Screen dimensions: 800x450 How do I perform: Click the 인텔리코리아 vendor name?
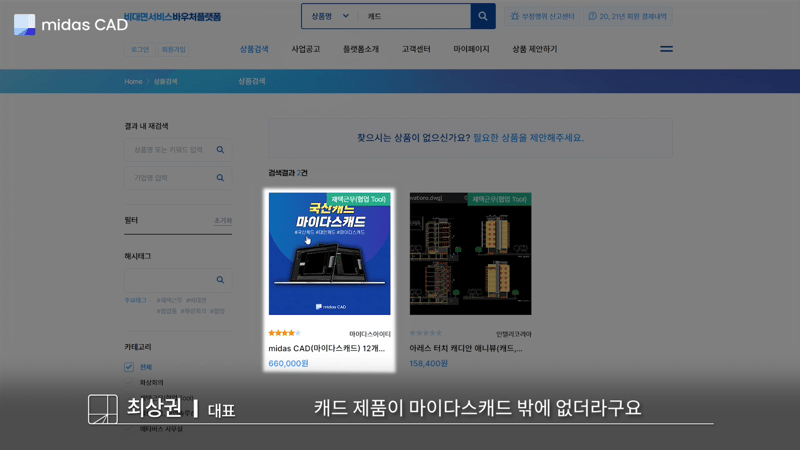[x=514, y=334]
